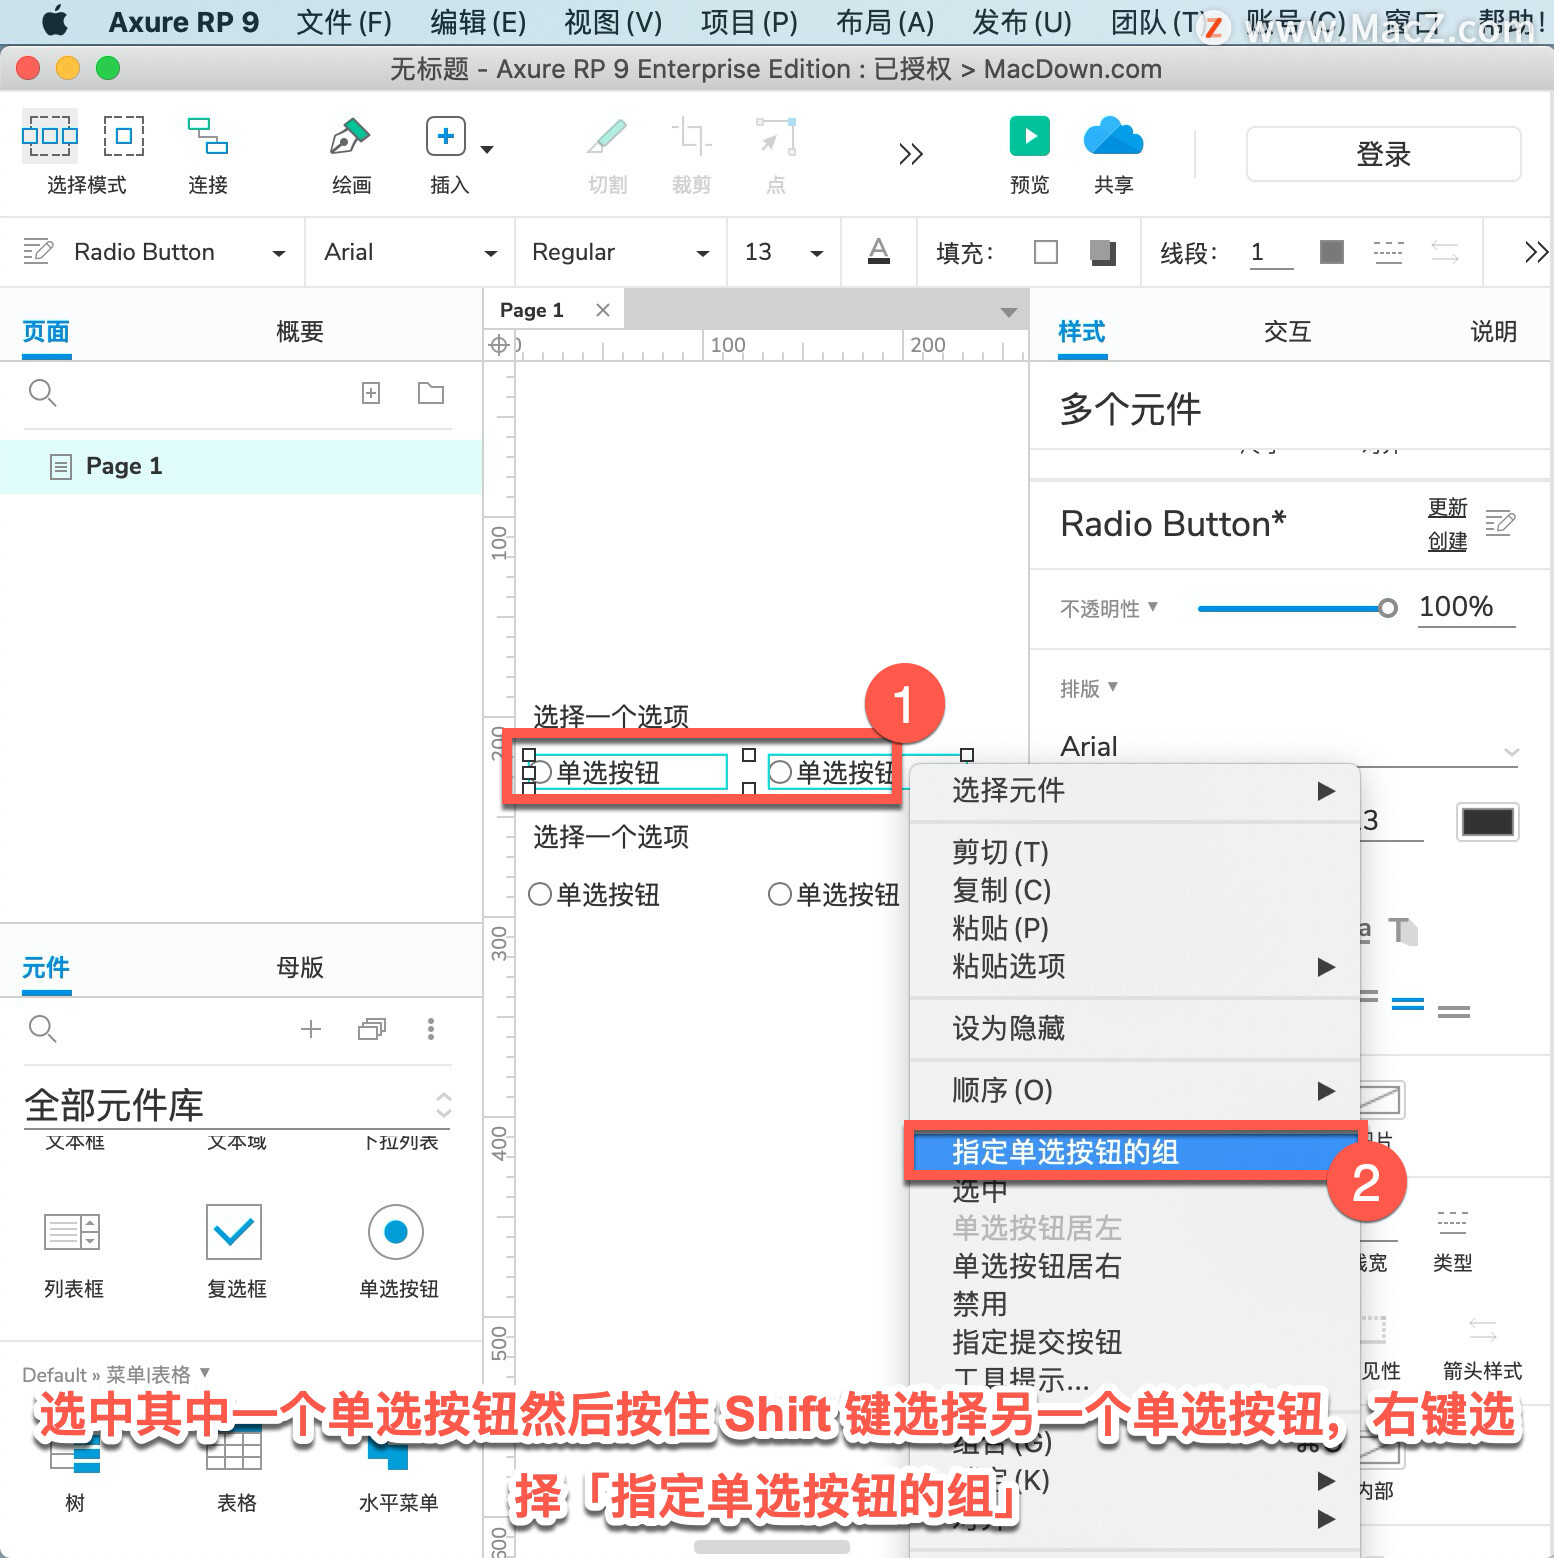Screen dimensions: 1554x1558
Task: Collapse the Typography section triangle
Action: click(x=1113, y=687)
